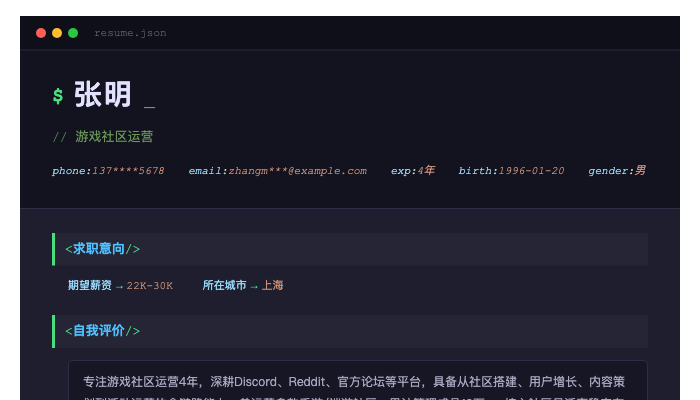Image resolution: width=700 pixels, height=400 pixels.
Task: Click the 自我评价 section header
Action: click(x=350, y=331)
